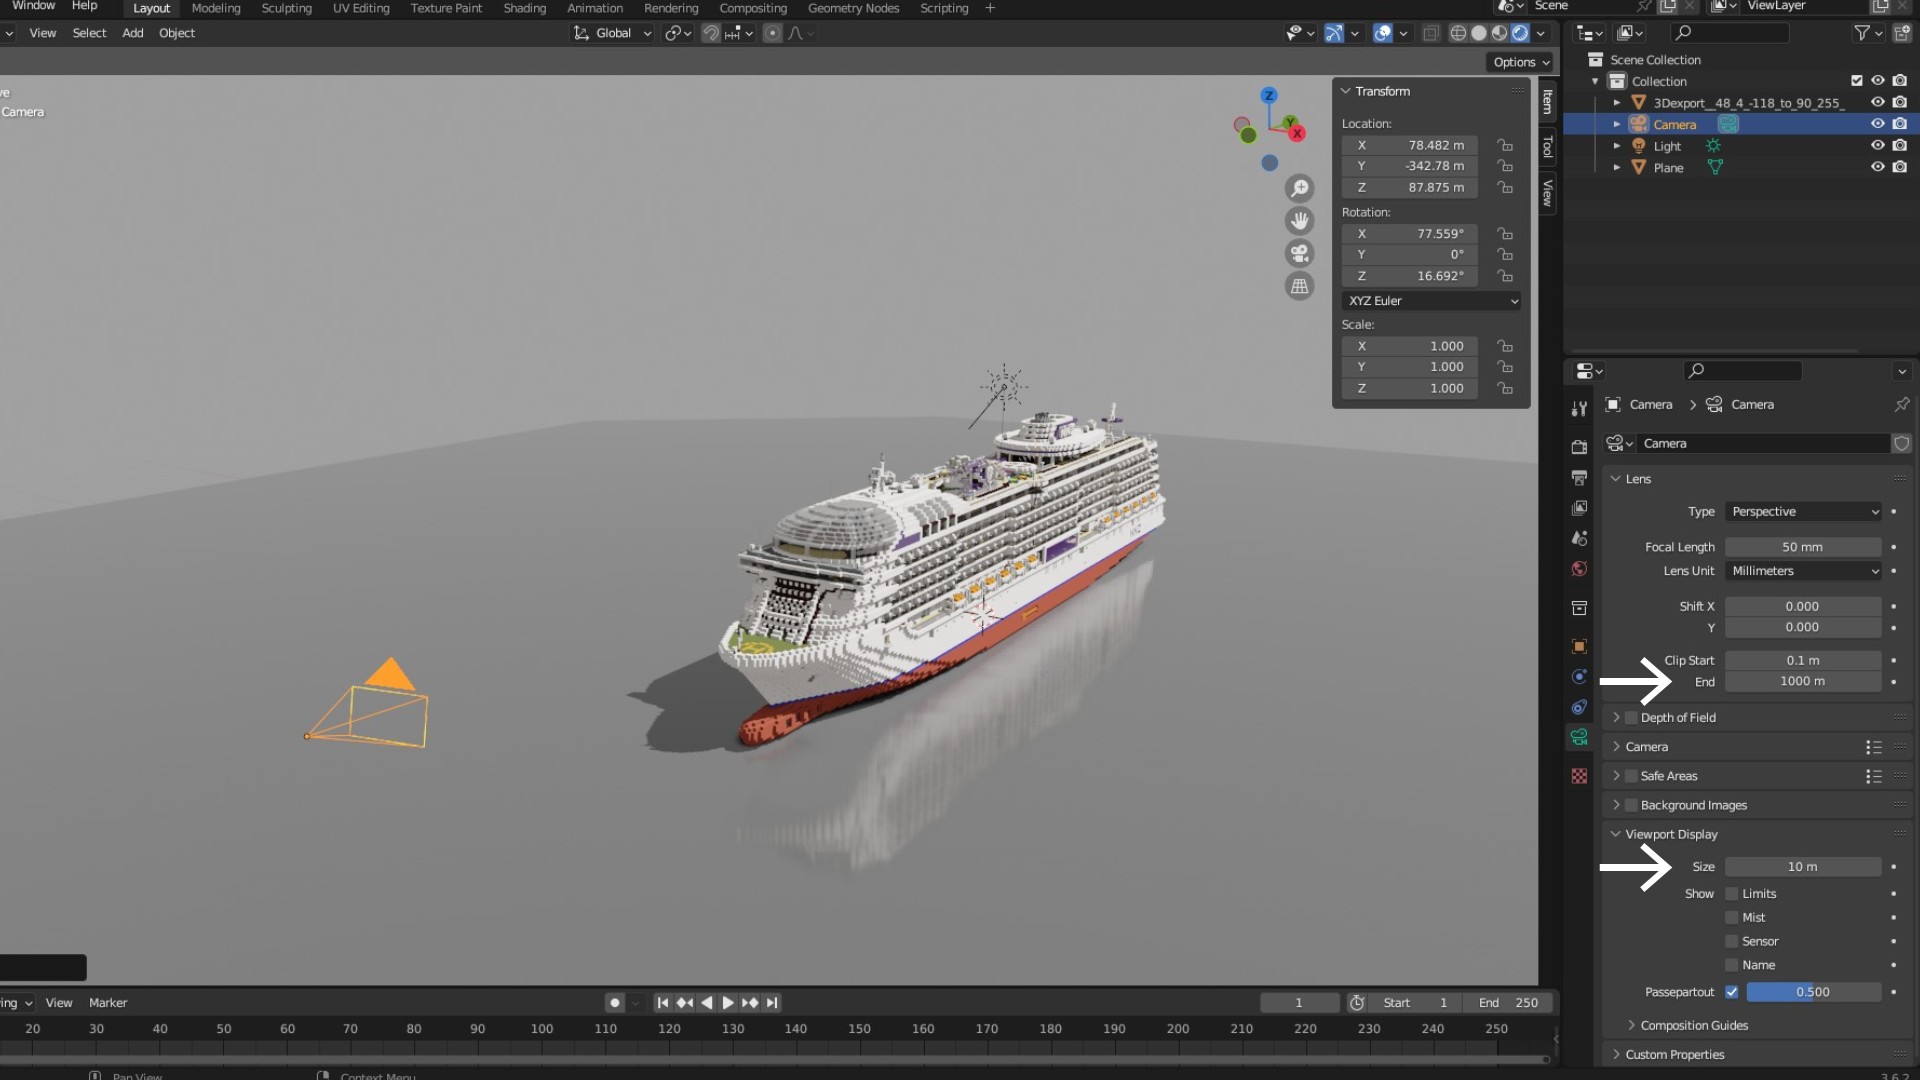The image size is (1920, 1080).
Task: Hide the Light object in the outliner
Action: point(1877,146)
